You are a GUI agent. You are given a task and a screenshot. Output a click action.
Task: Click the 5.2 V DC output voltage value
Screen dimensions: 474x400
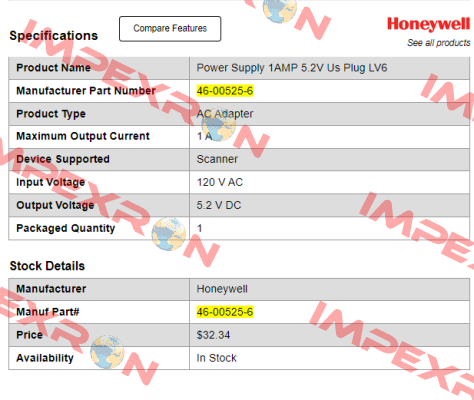pyautogui.click(x=219, y=205)
